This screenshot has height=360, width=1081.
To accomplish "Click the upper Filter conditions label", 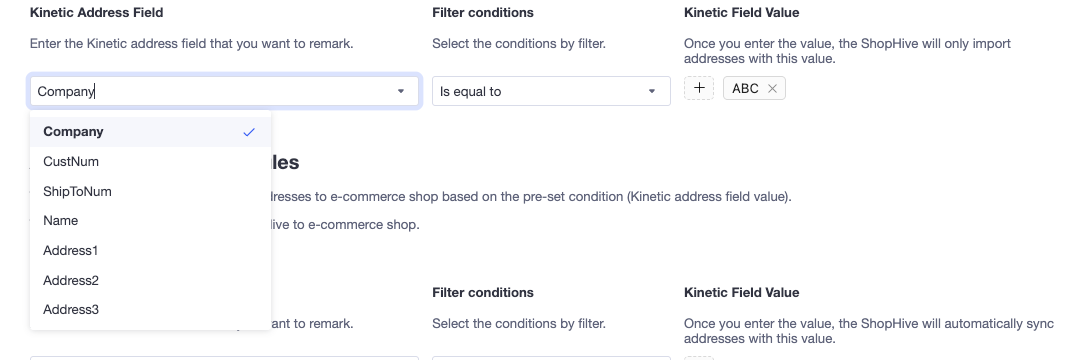I will click(x=483, y=12).
